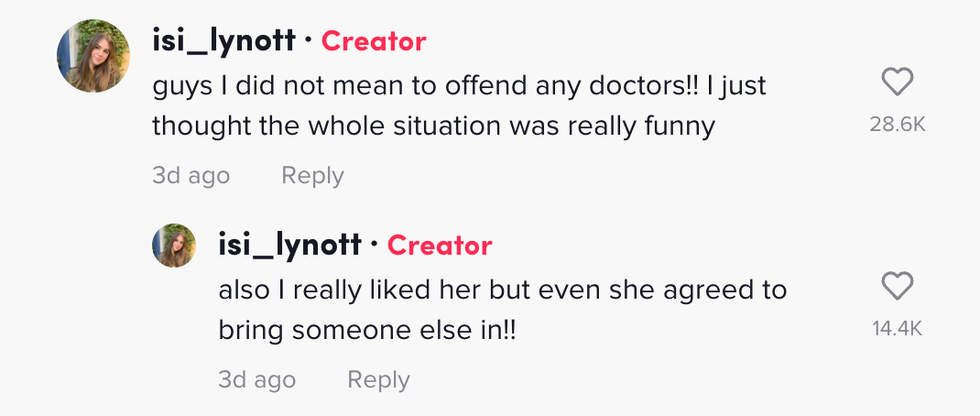980x416 pixels.
Task: Click the line "also I really liked her"
Action: pyautogui.click(x=502, y=290)
